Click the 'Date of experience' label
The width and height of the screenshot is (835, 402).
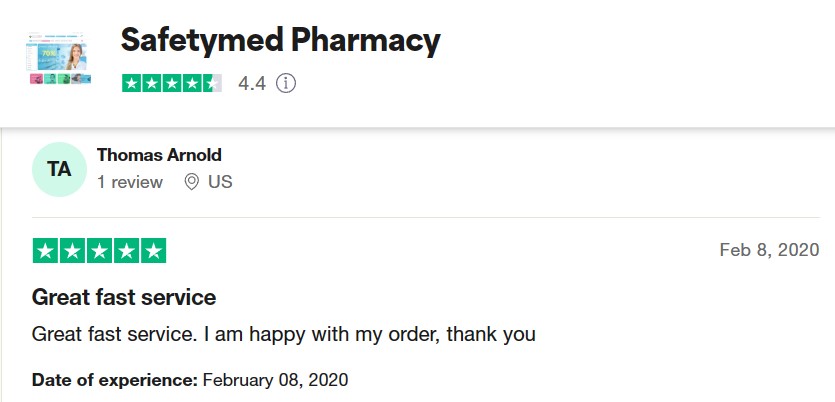[115, 380]
